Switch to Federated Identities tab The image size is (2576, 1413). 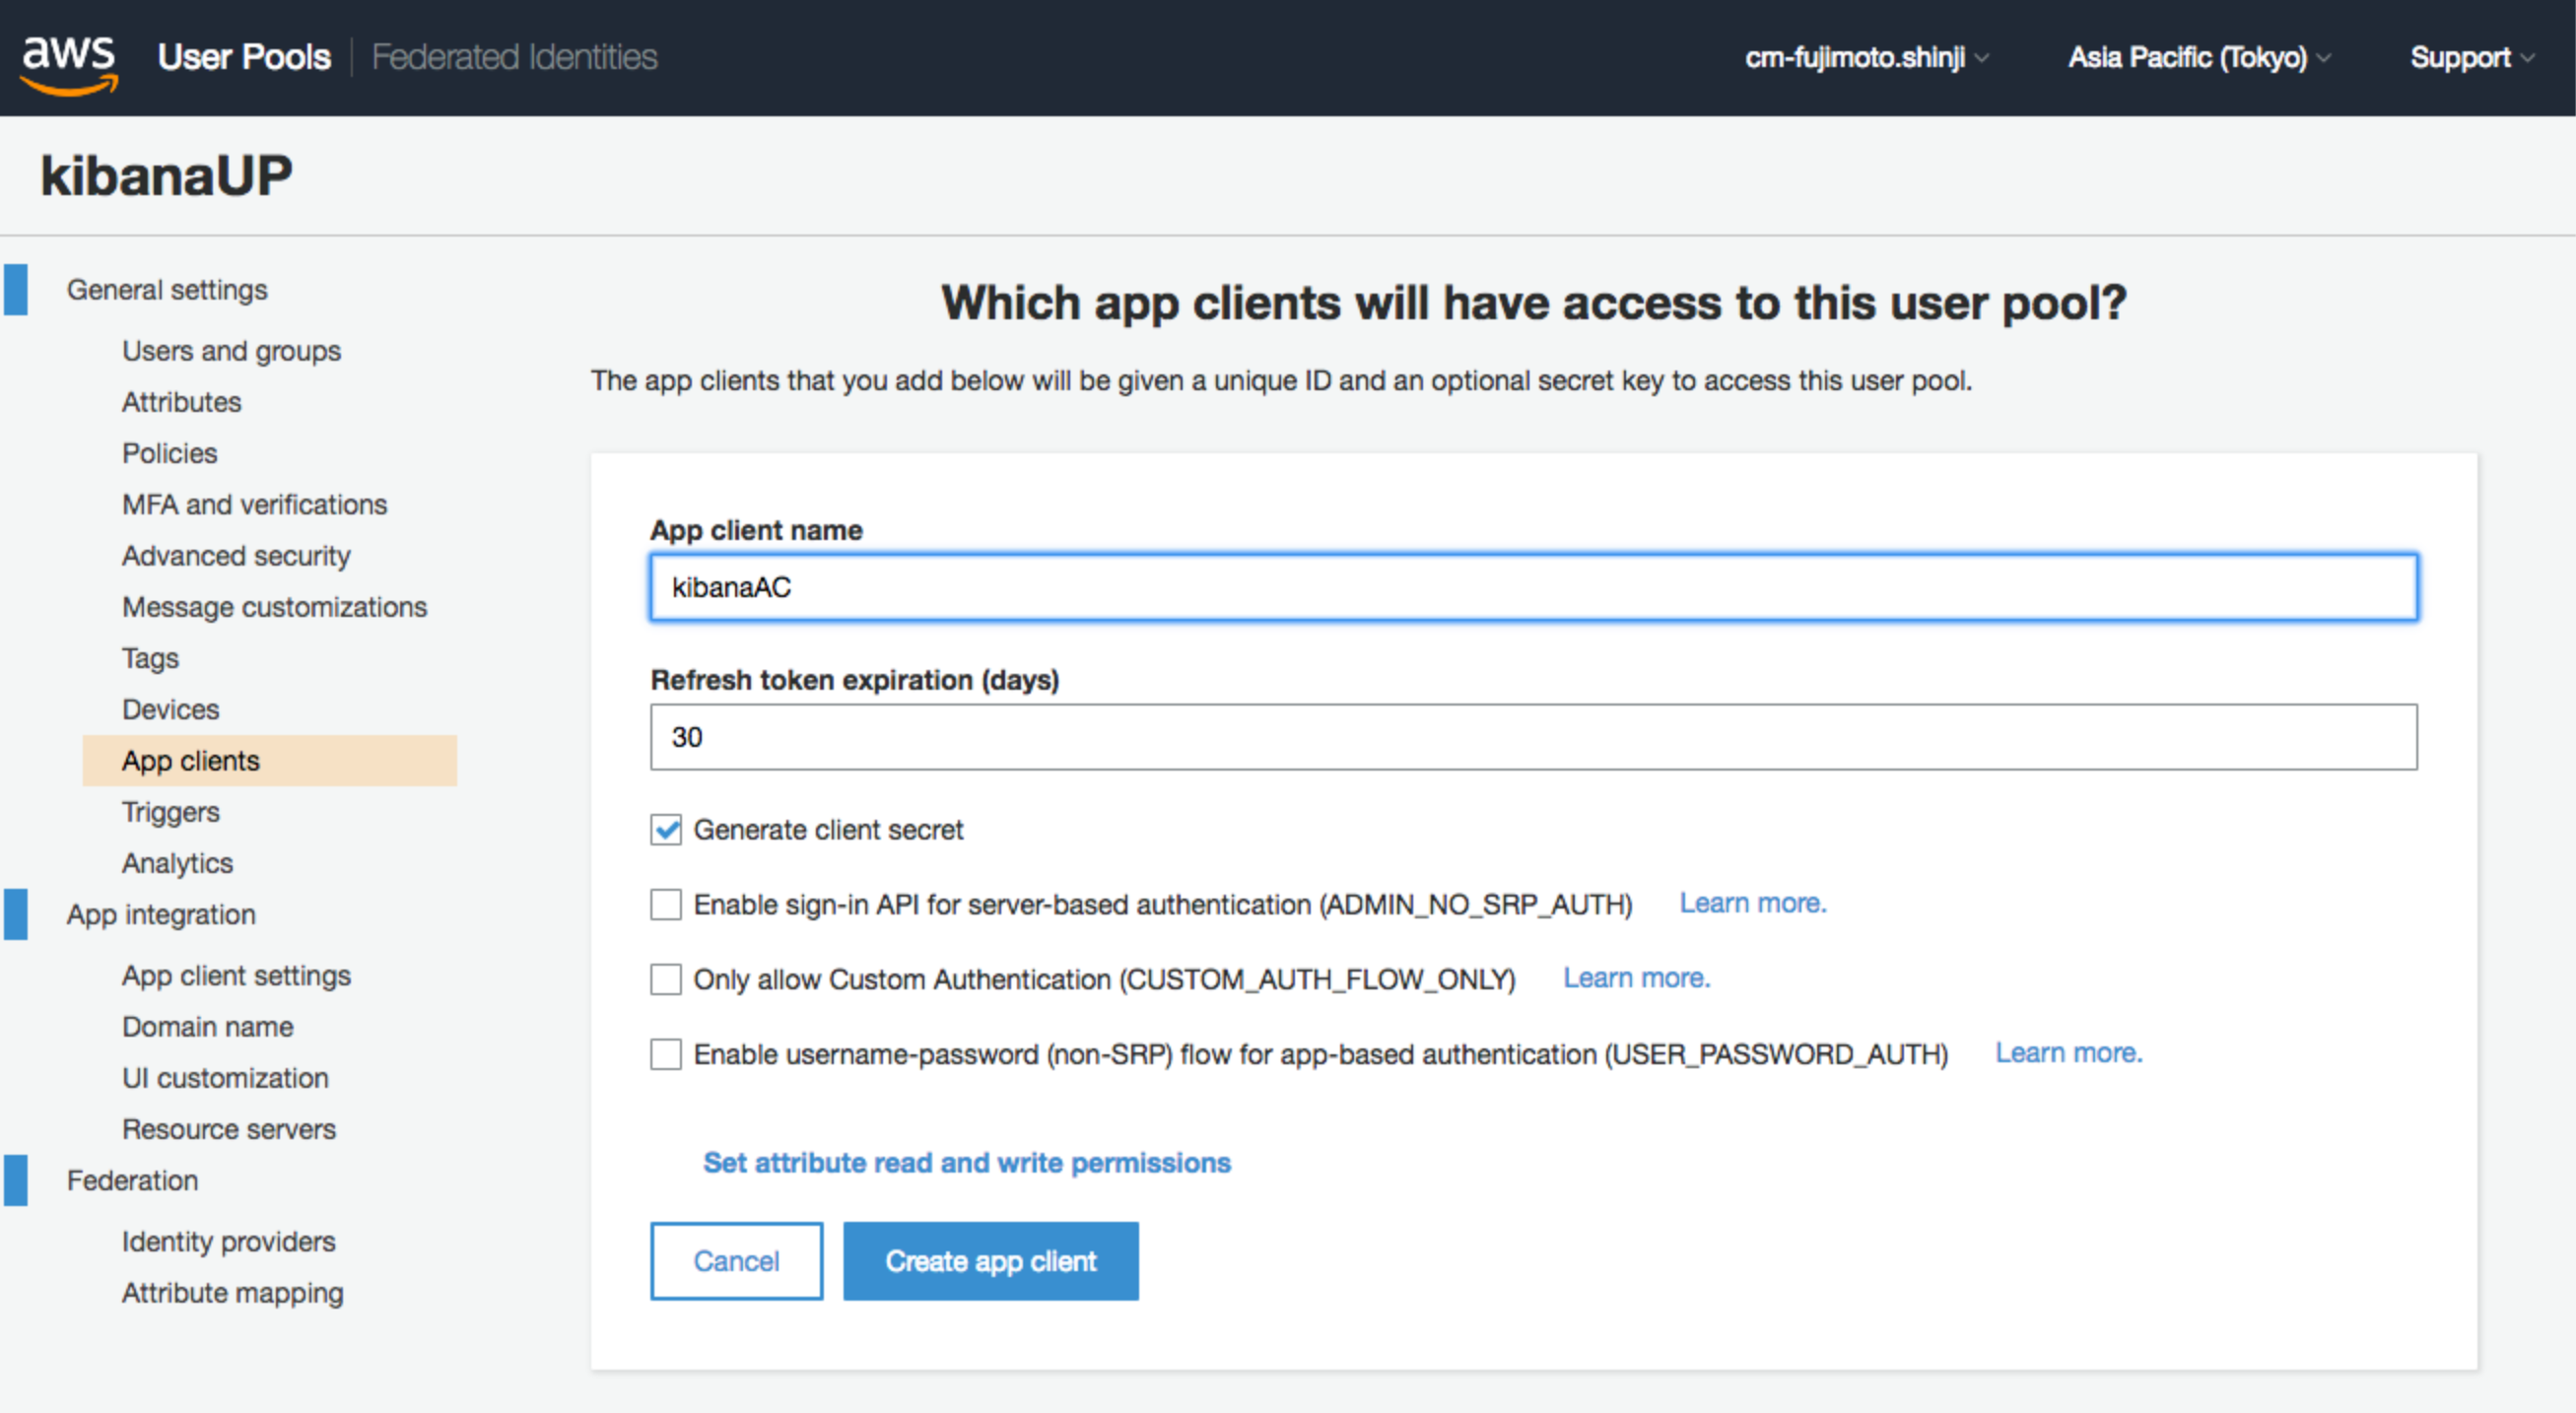(514, 57)
